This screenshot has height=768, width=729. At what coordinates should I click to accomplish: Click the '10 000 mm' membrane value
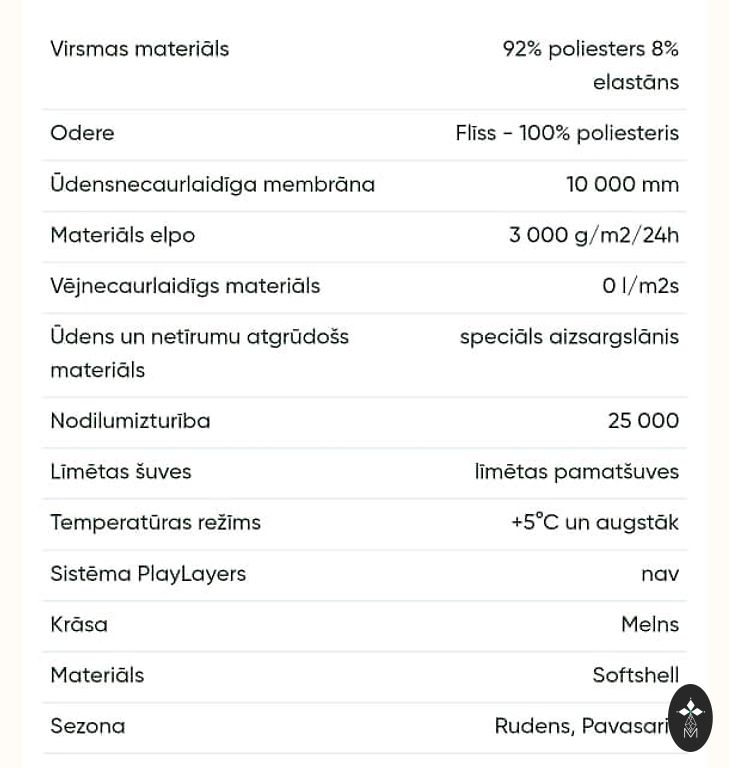[x=622, y=184]
